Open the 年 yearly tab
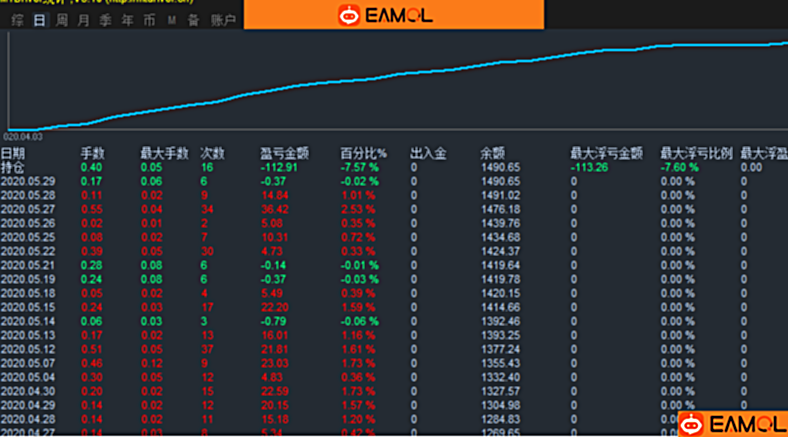The width and height of the screenshot is (788, 437). pos(126,20)
